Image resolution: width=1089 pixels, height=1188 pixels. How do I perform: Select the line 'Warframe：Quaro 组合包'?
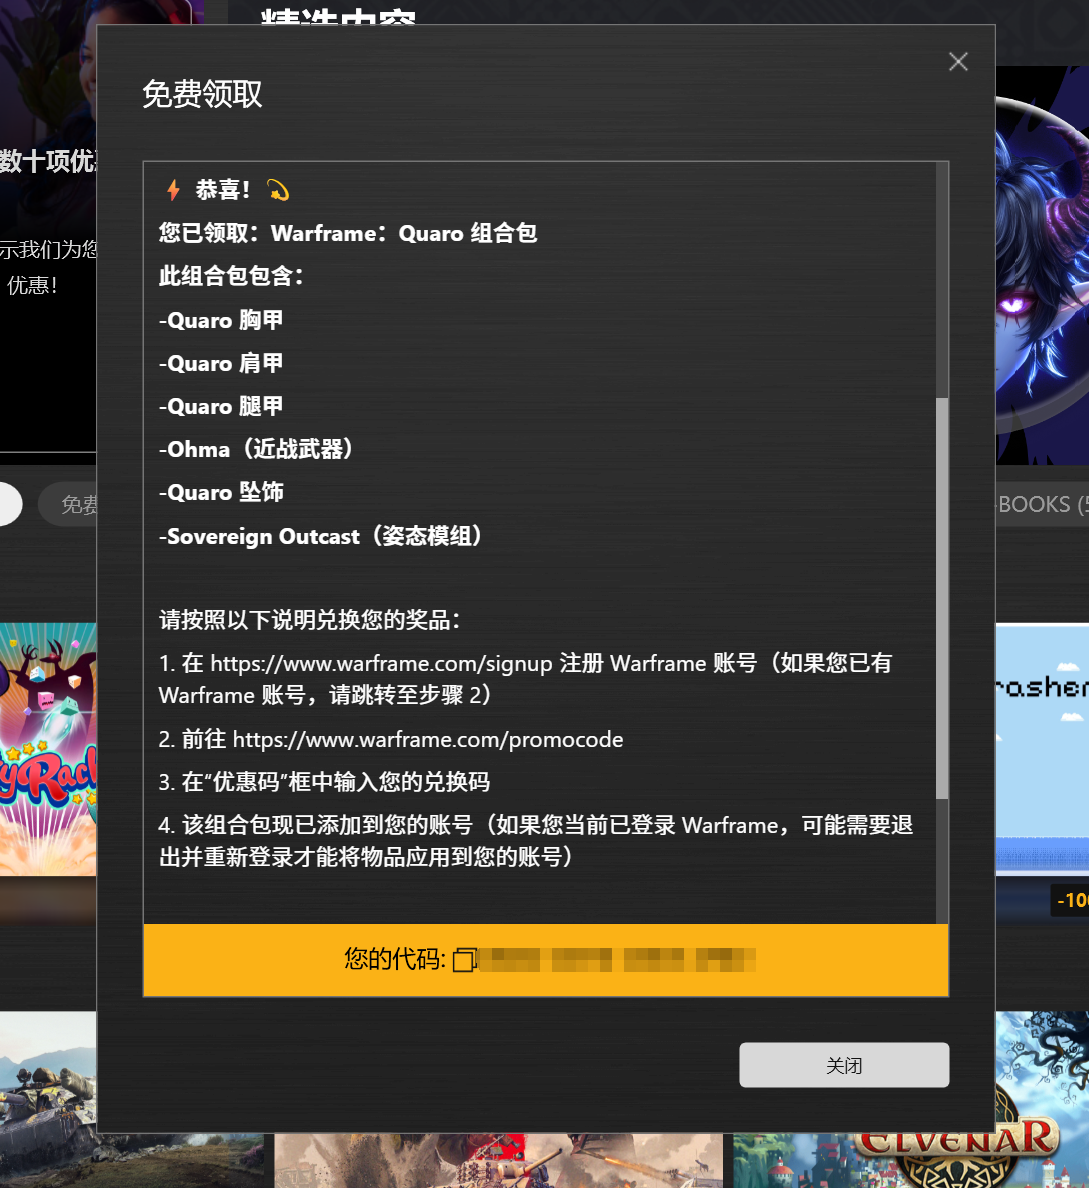(404, 233)
